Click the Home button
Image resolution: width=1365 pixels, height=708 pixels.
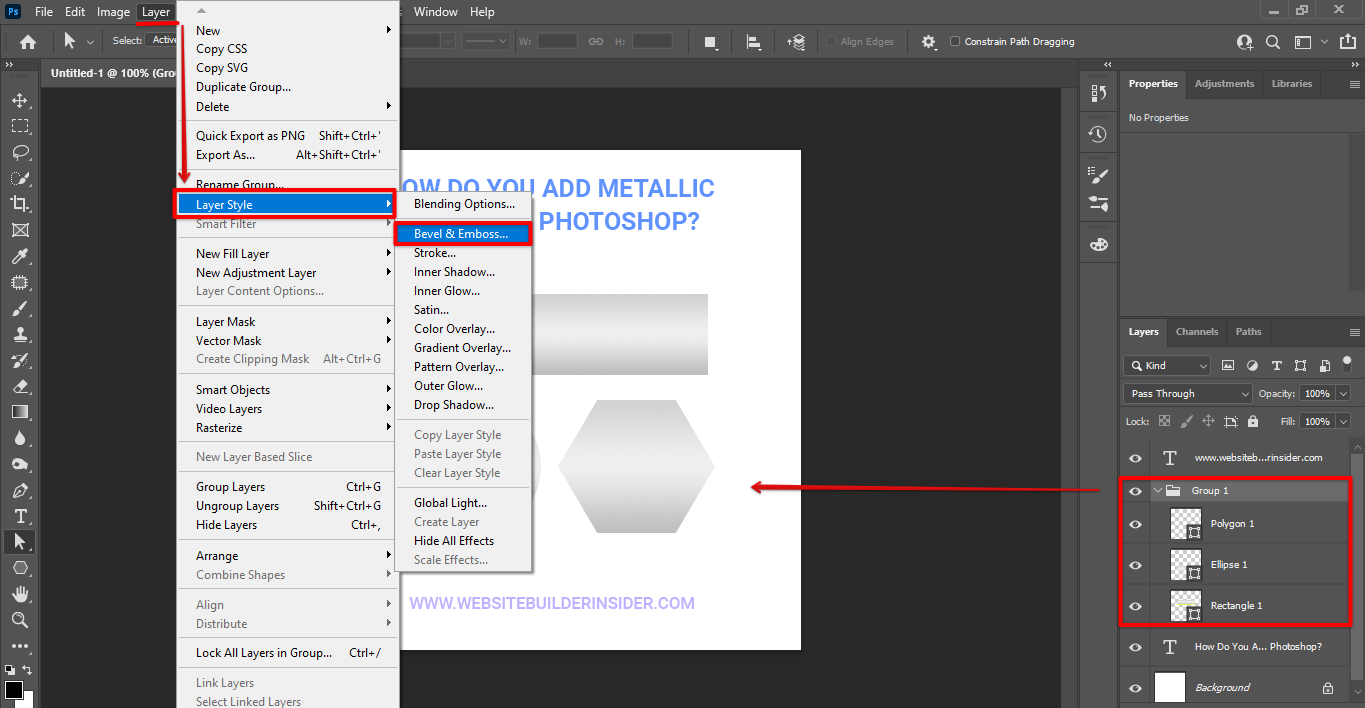click(x=26, y=42)
